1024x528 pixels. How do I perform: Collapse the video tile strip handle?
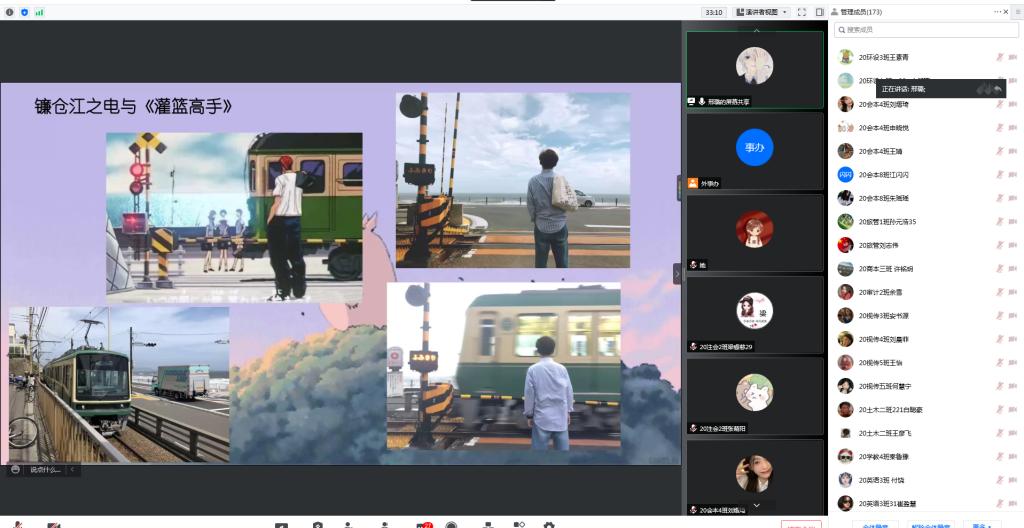677,274
